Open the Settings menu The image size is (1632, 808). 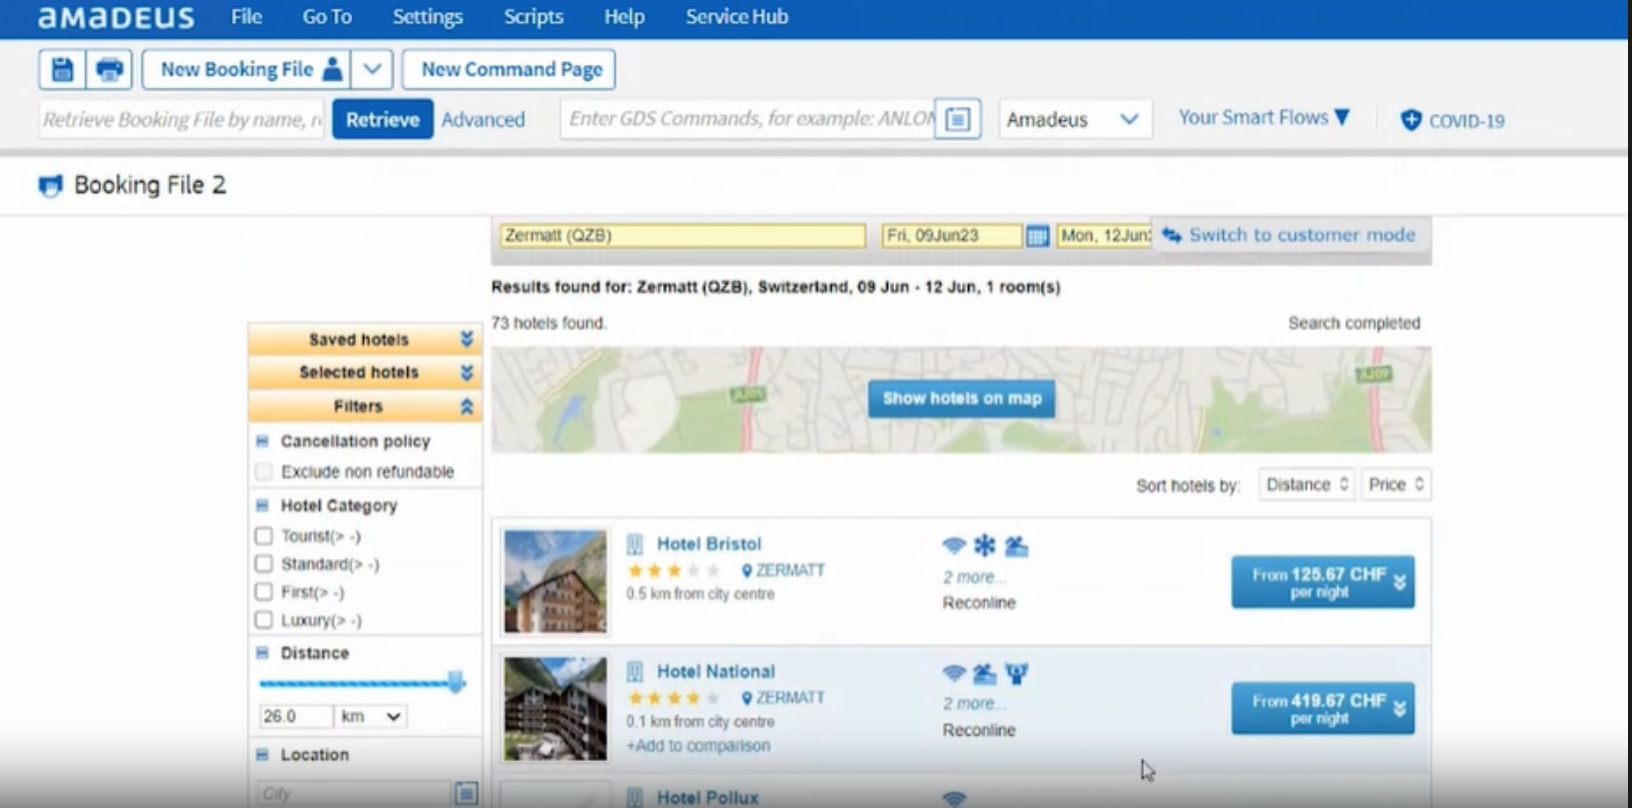pos(428,17)
